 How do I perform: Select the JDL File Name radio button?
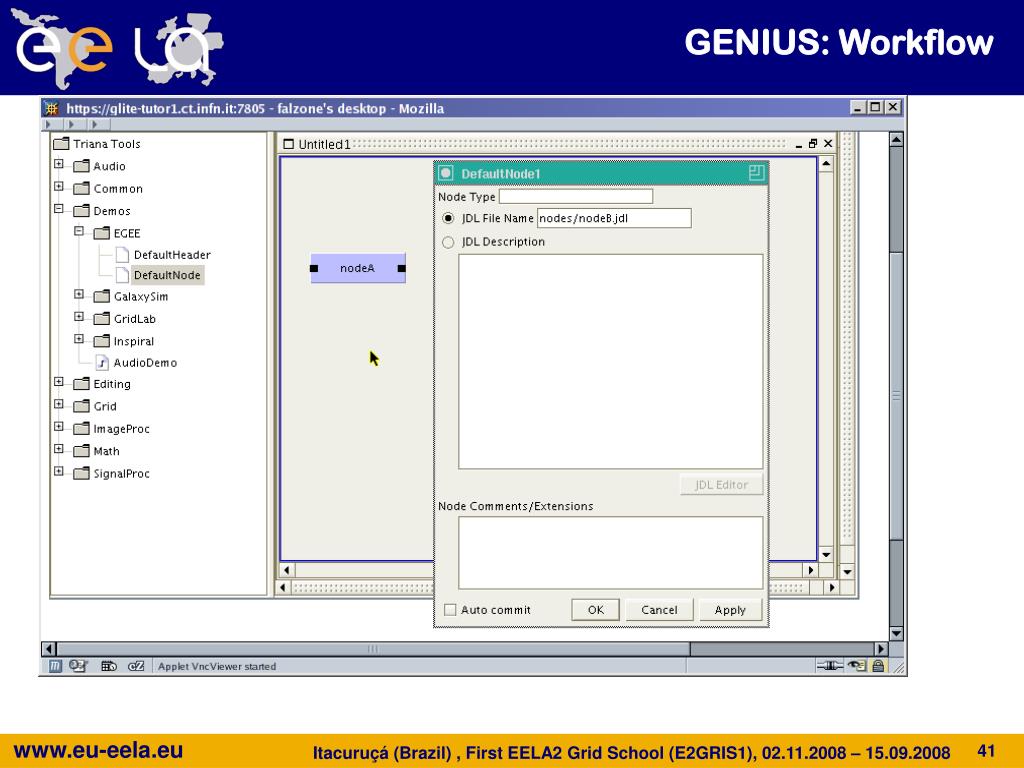coord(448,218)
